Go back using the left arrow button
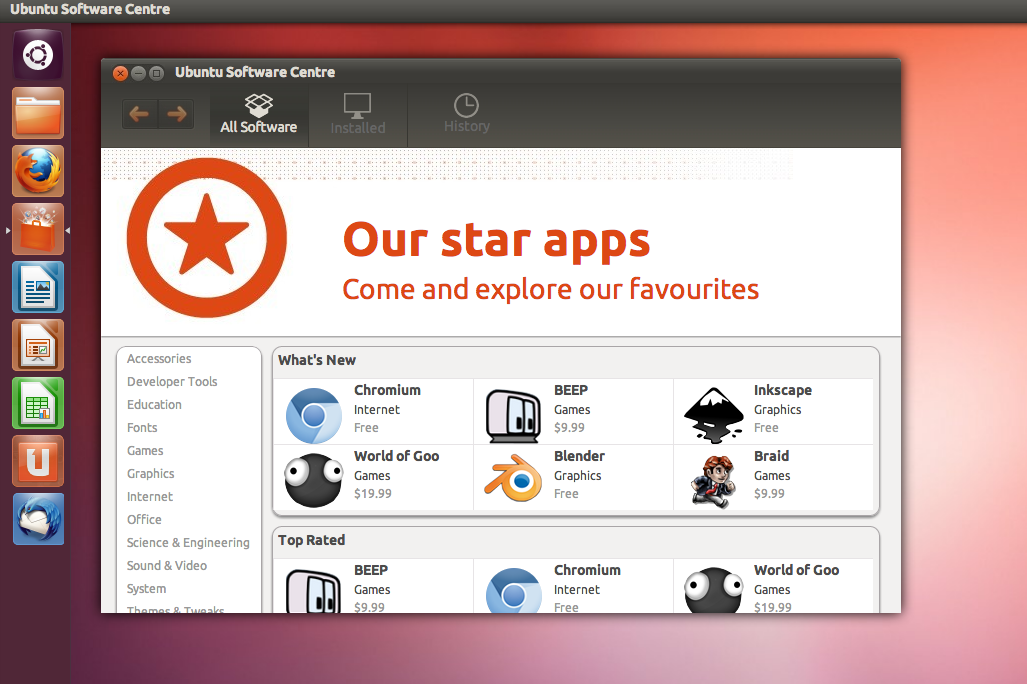Screen dimensions: 1027x684 click(x=139, y=114)
